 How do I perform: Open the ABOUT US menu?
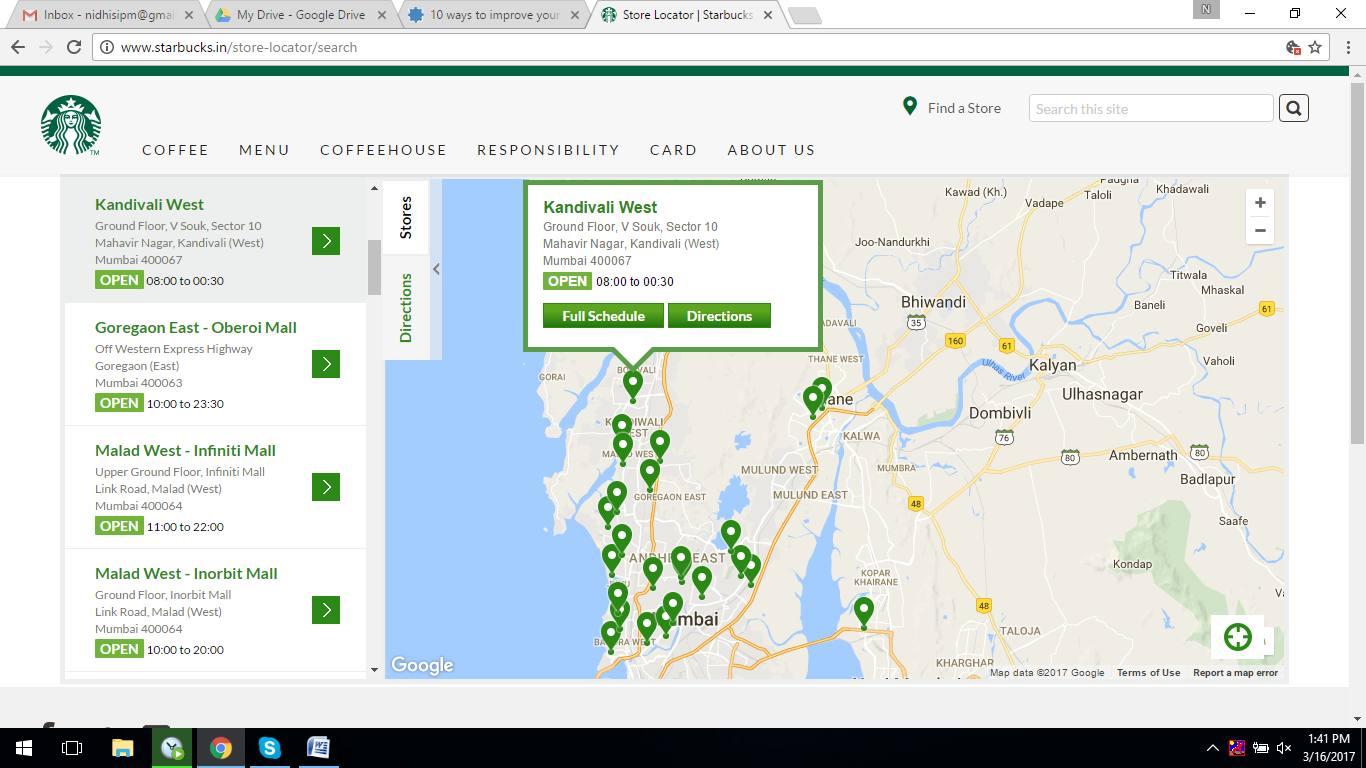[771, 150]
